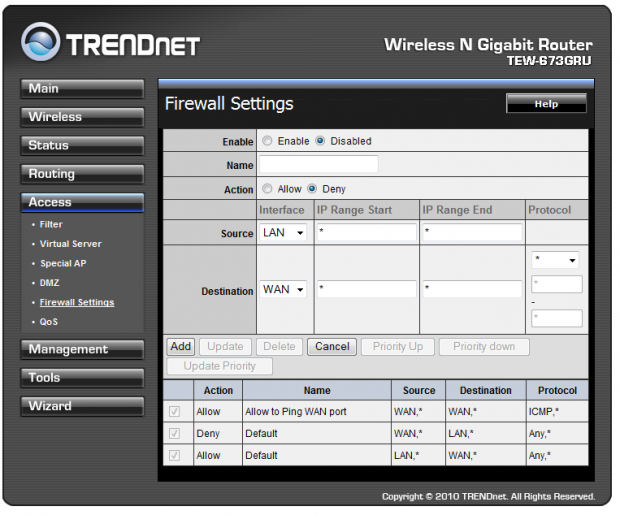Screen dimensions: 620x515
Task: Click the Name column header
Action: [x=317, y=390]
